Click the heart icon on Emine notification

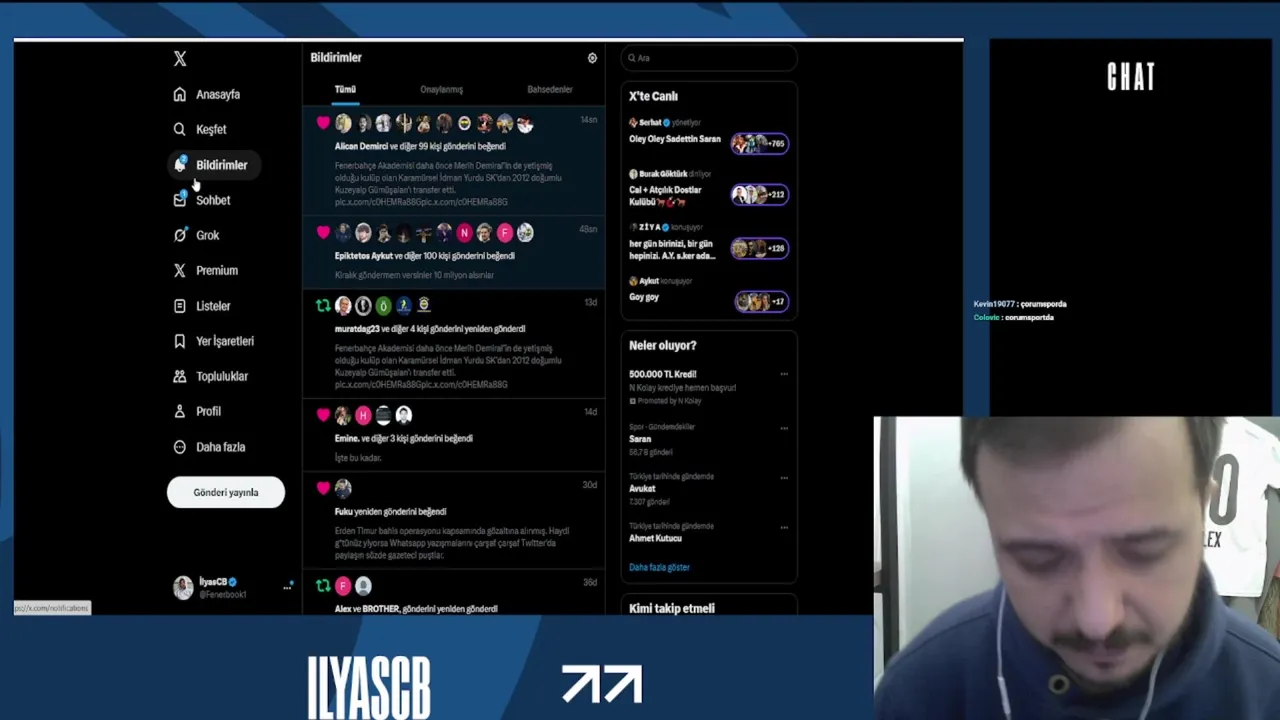pyautogui.click(x=323, y=414)
